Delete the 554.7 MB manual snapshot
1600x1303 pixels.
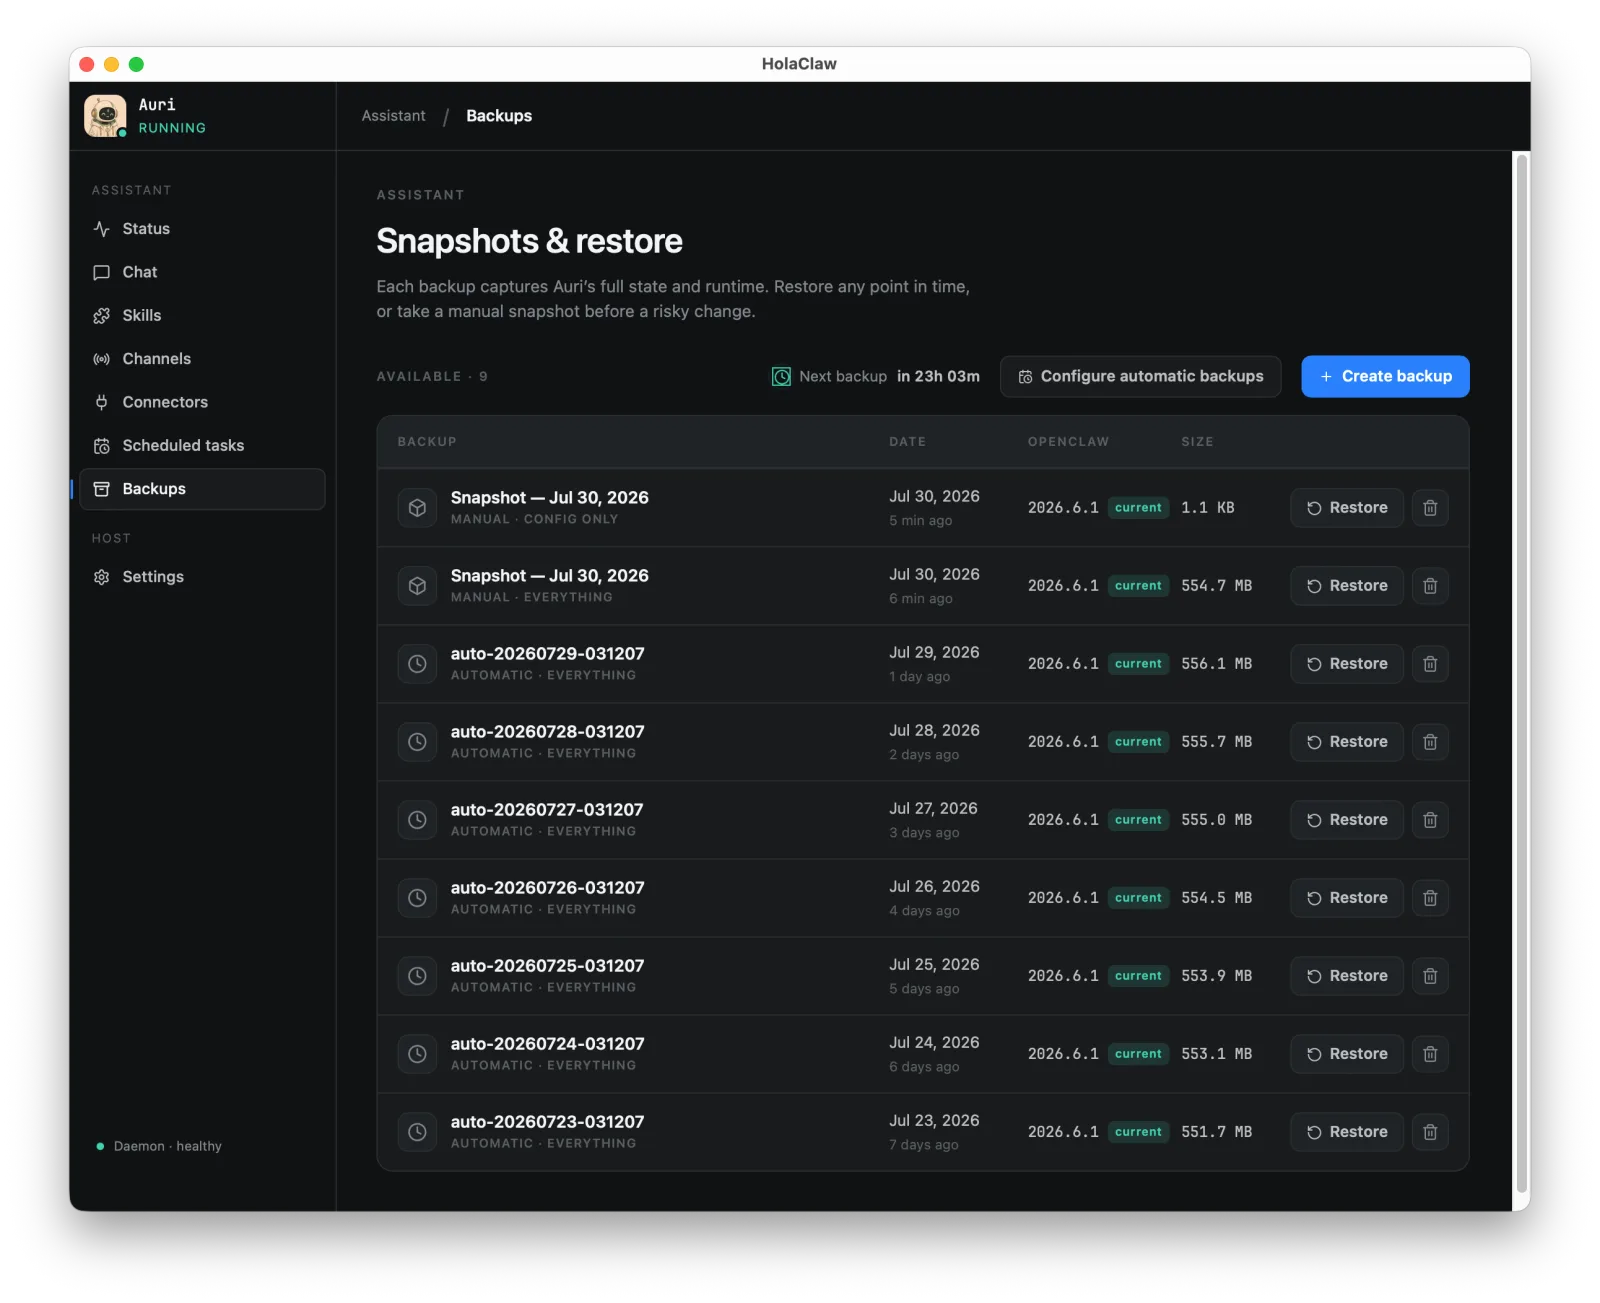coord(1430,586)
